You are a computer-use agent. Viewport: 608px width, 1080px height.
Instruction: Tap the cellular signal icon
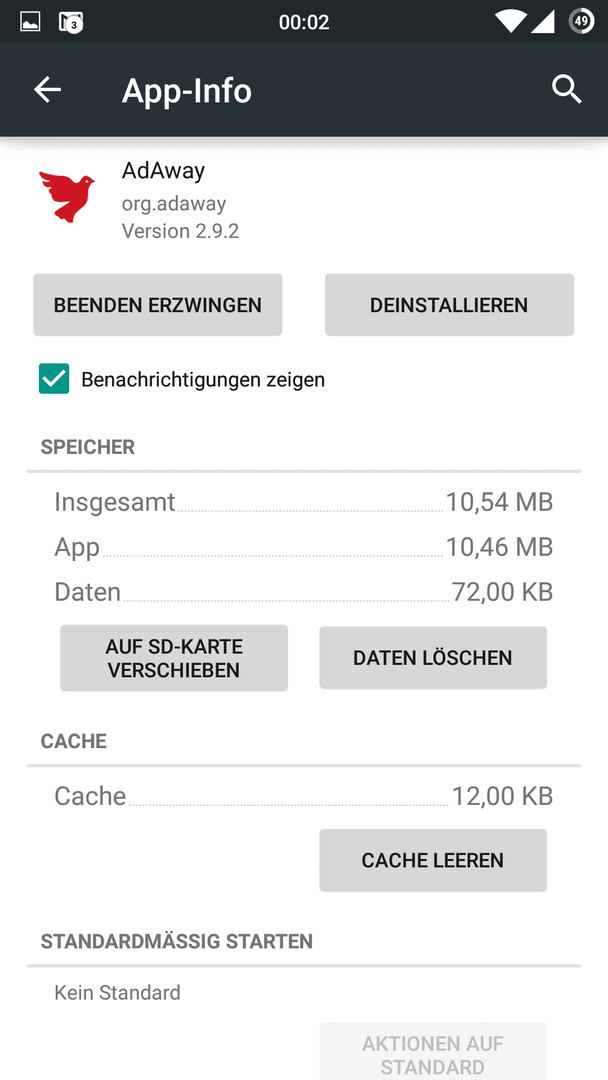[x=543, y=22]
